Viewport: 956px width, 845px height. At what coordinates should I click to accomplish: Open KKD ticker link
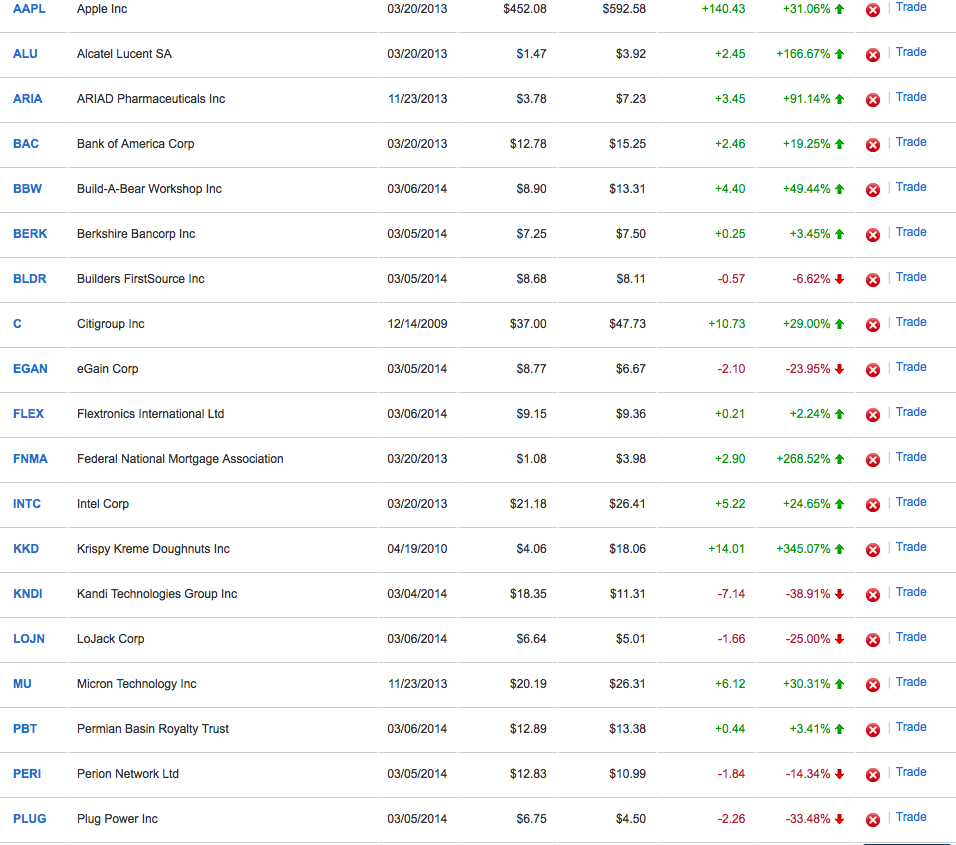(x=26, y=549)
